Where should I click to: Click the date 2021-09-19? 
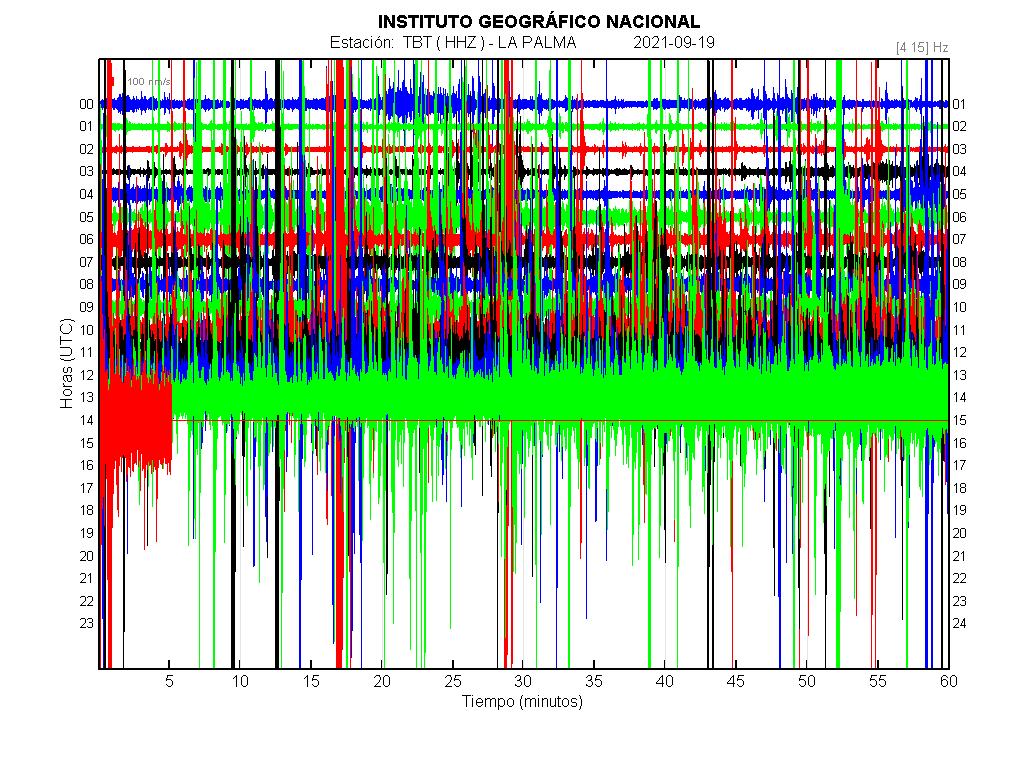point(674,43)
